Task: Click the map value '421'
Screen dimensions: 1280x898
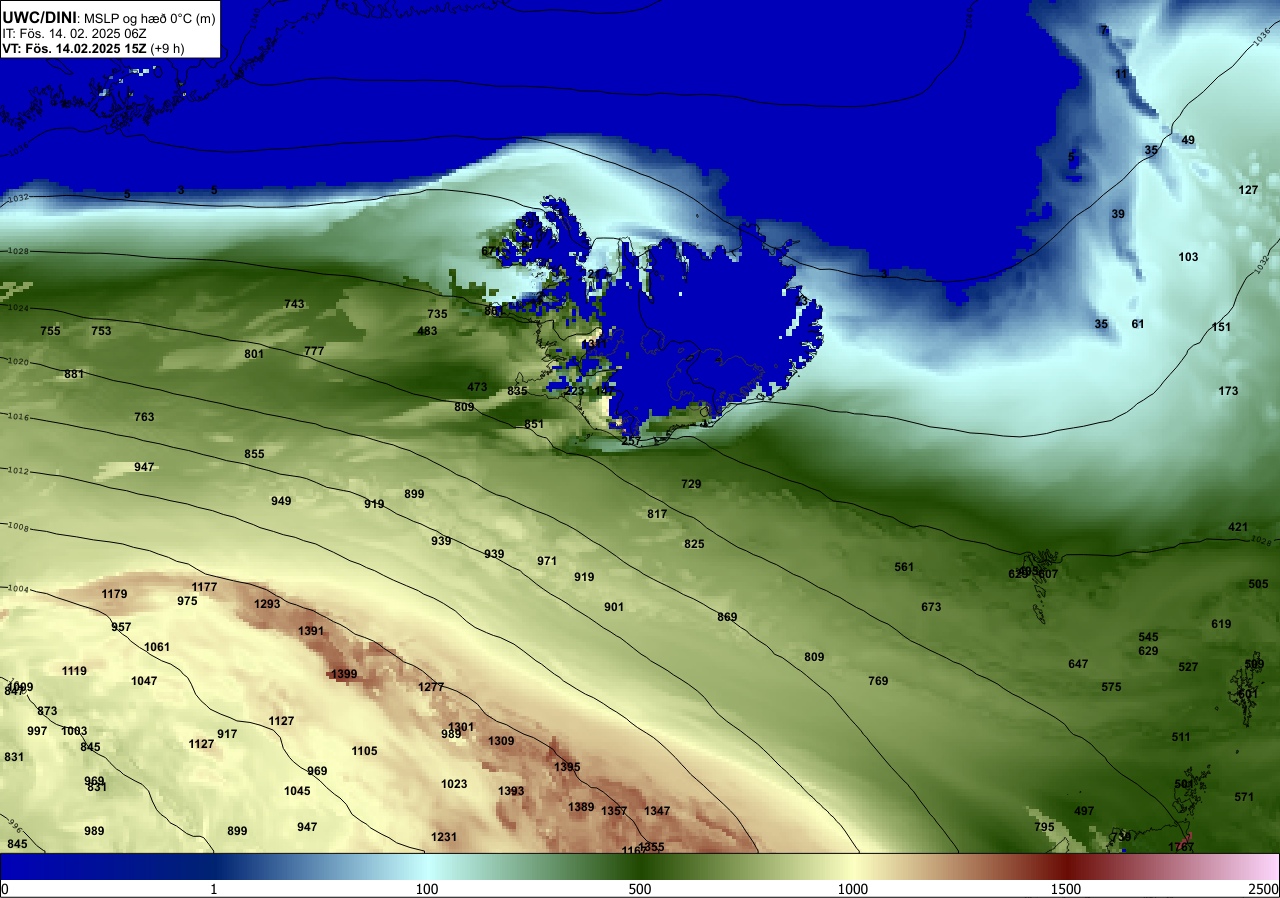Action: click(1238, 527)
